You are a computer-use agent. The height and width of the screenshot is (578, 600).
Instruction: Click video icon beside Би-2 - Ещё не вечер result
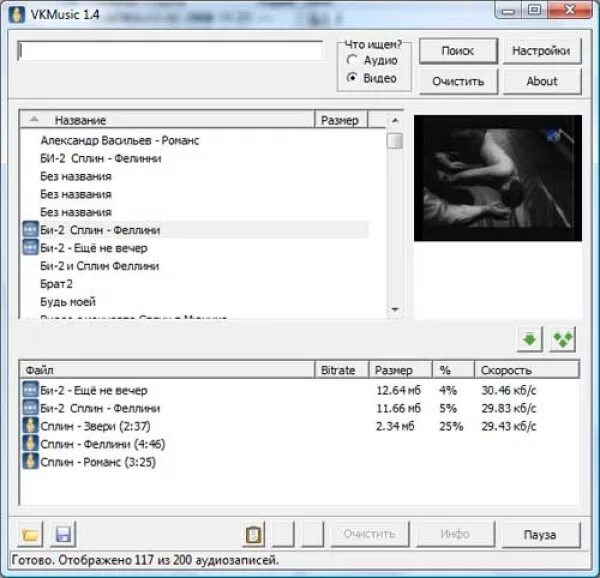coord(30,248)
